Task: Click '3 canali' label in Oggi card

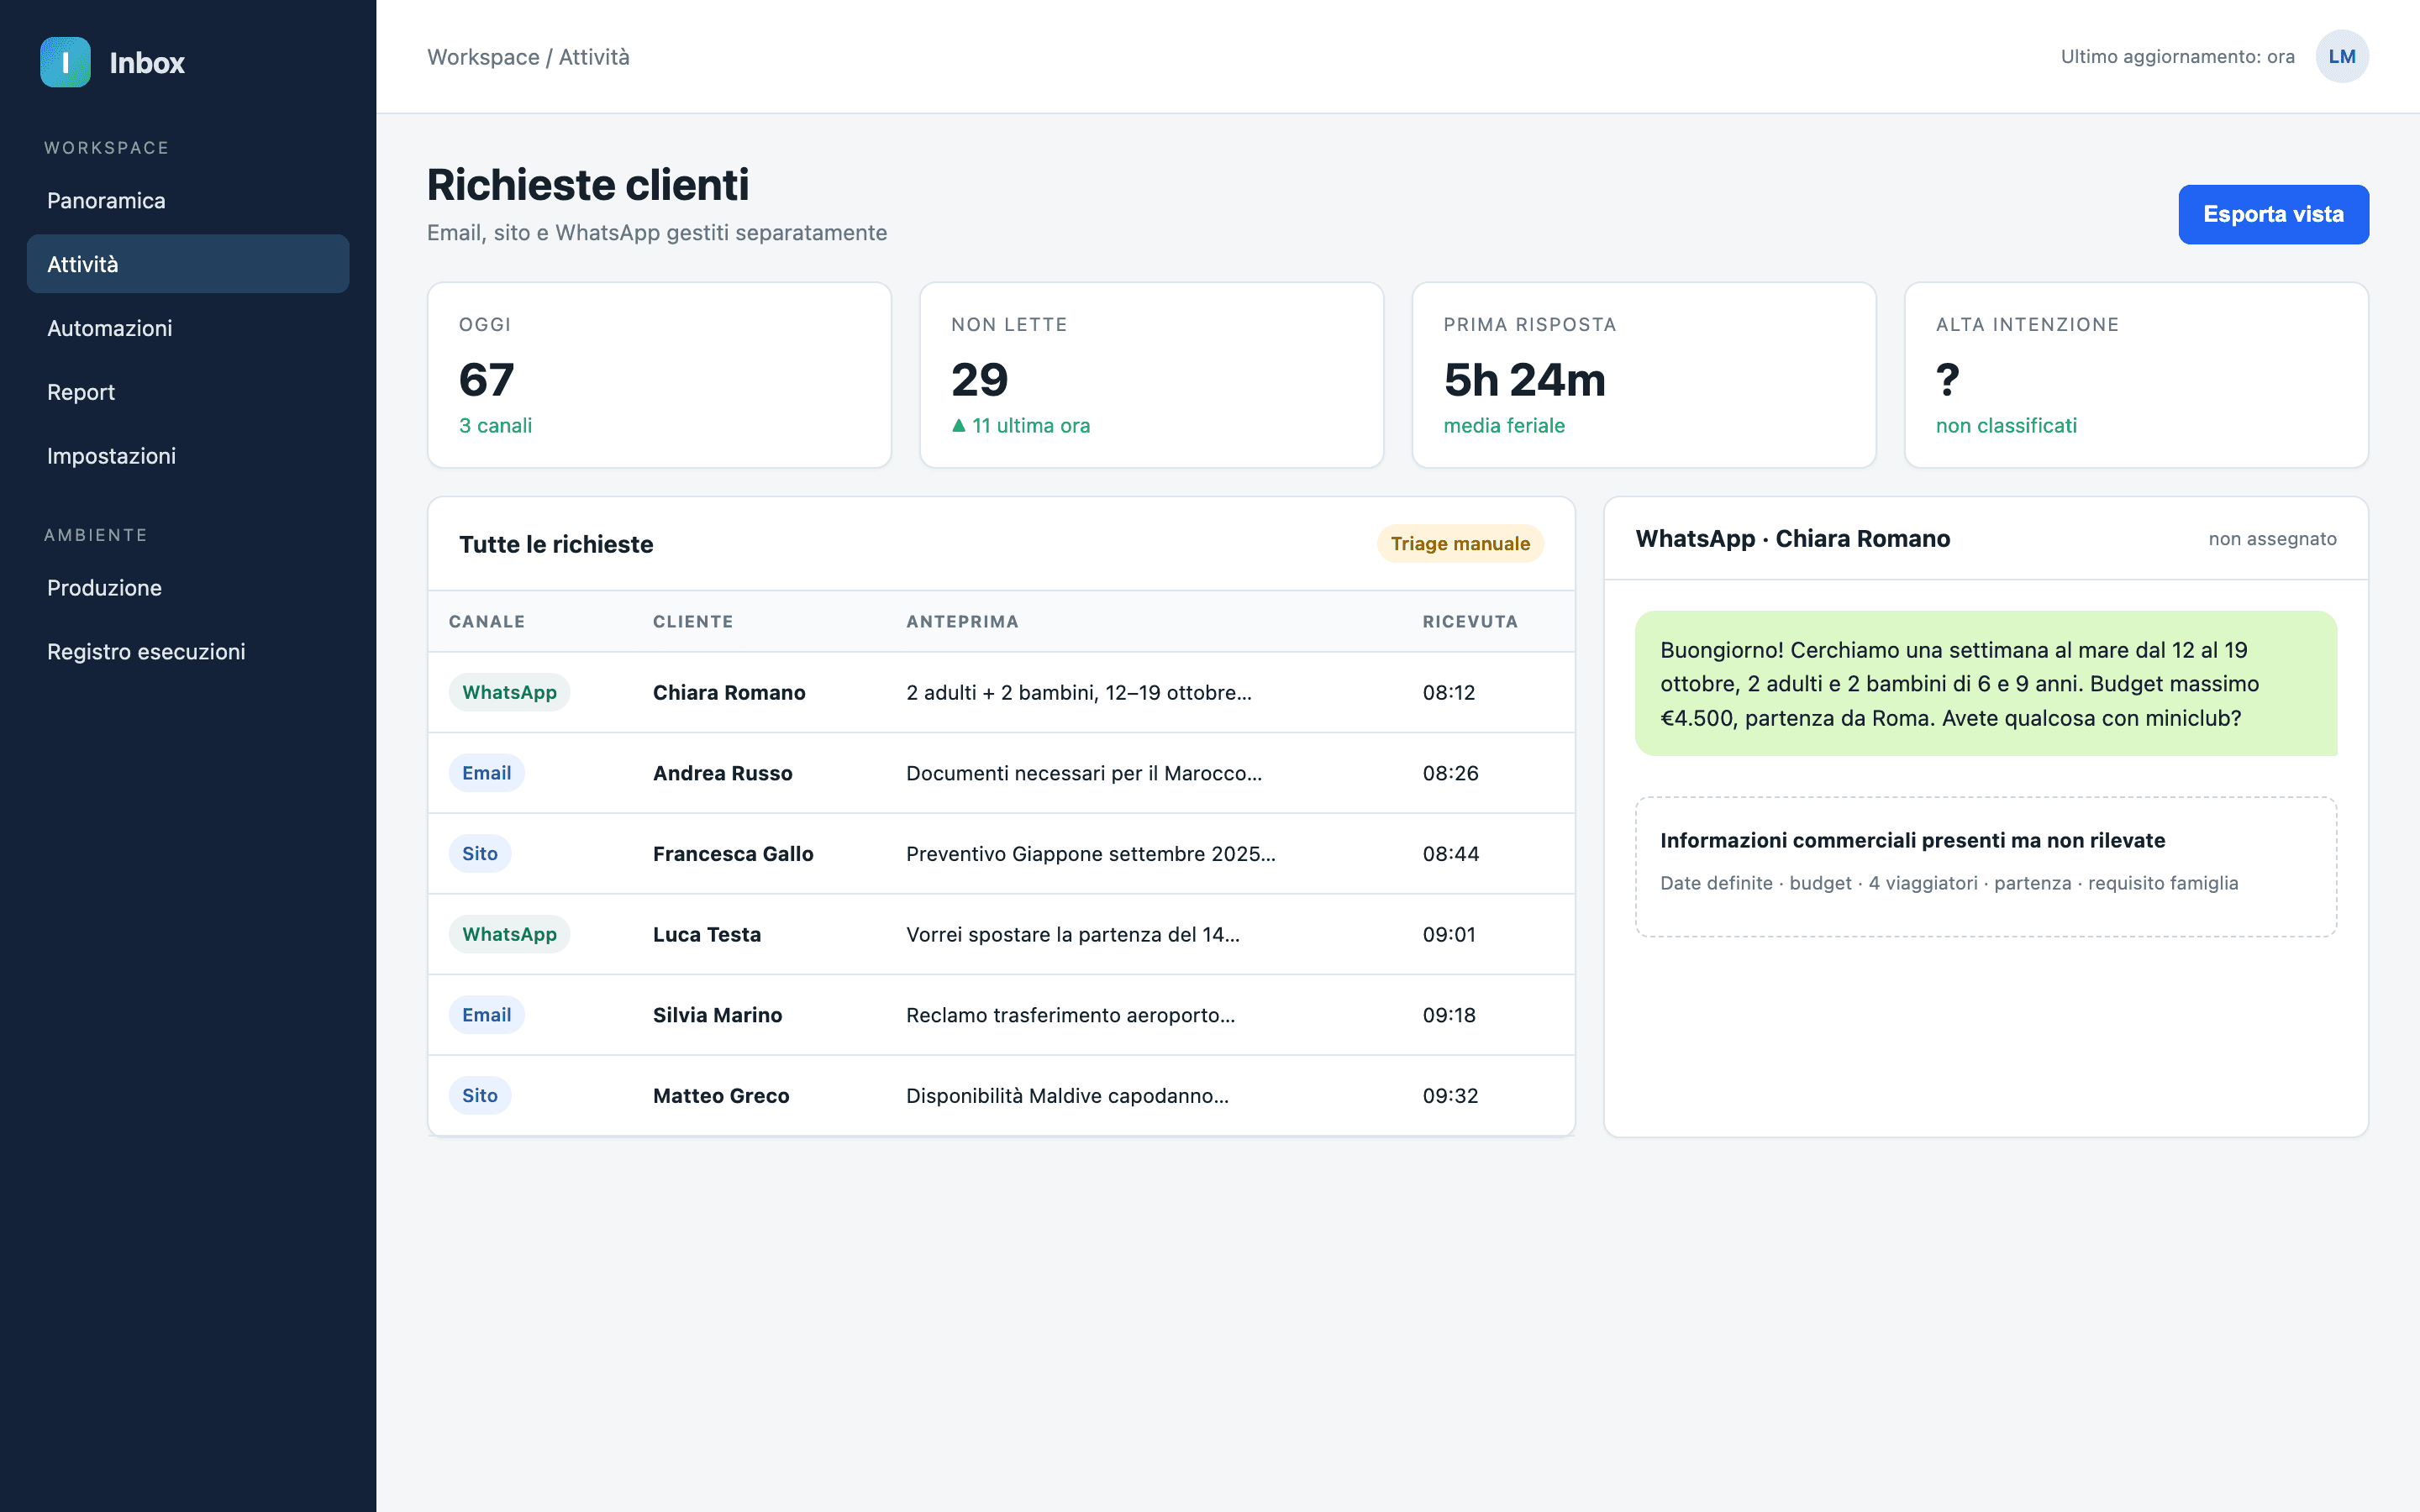Action: tap(495, 426)
